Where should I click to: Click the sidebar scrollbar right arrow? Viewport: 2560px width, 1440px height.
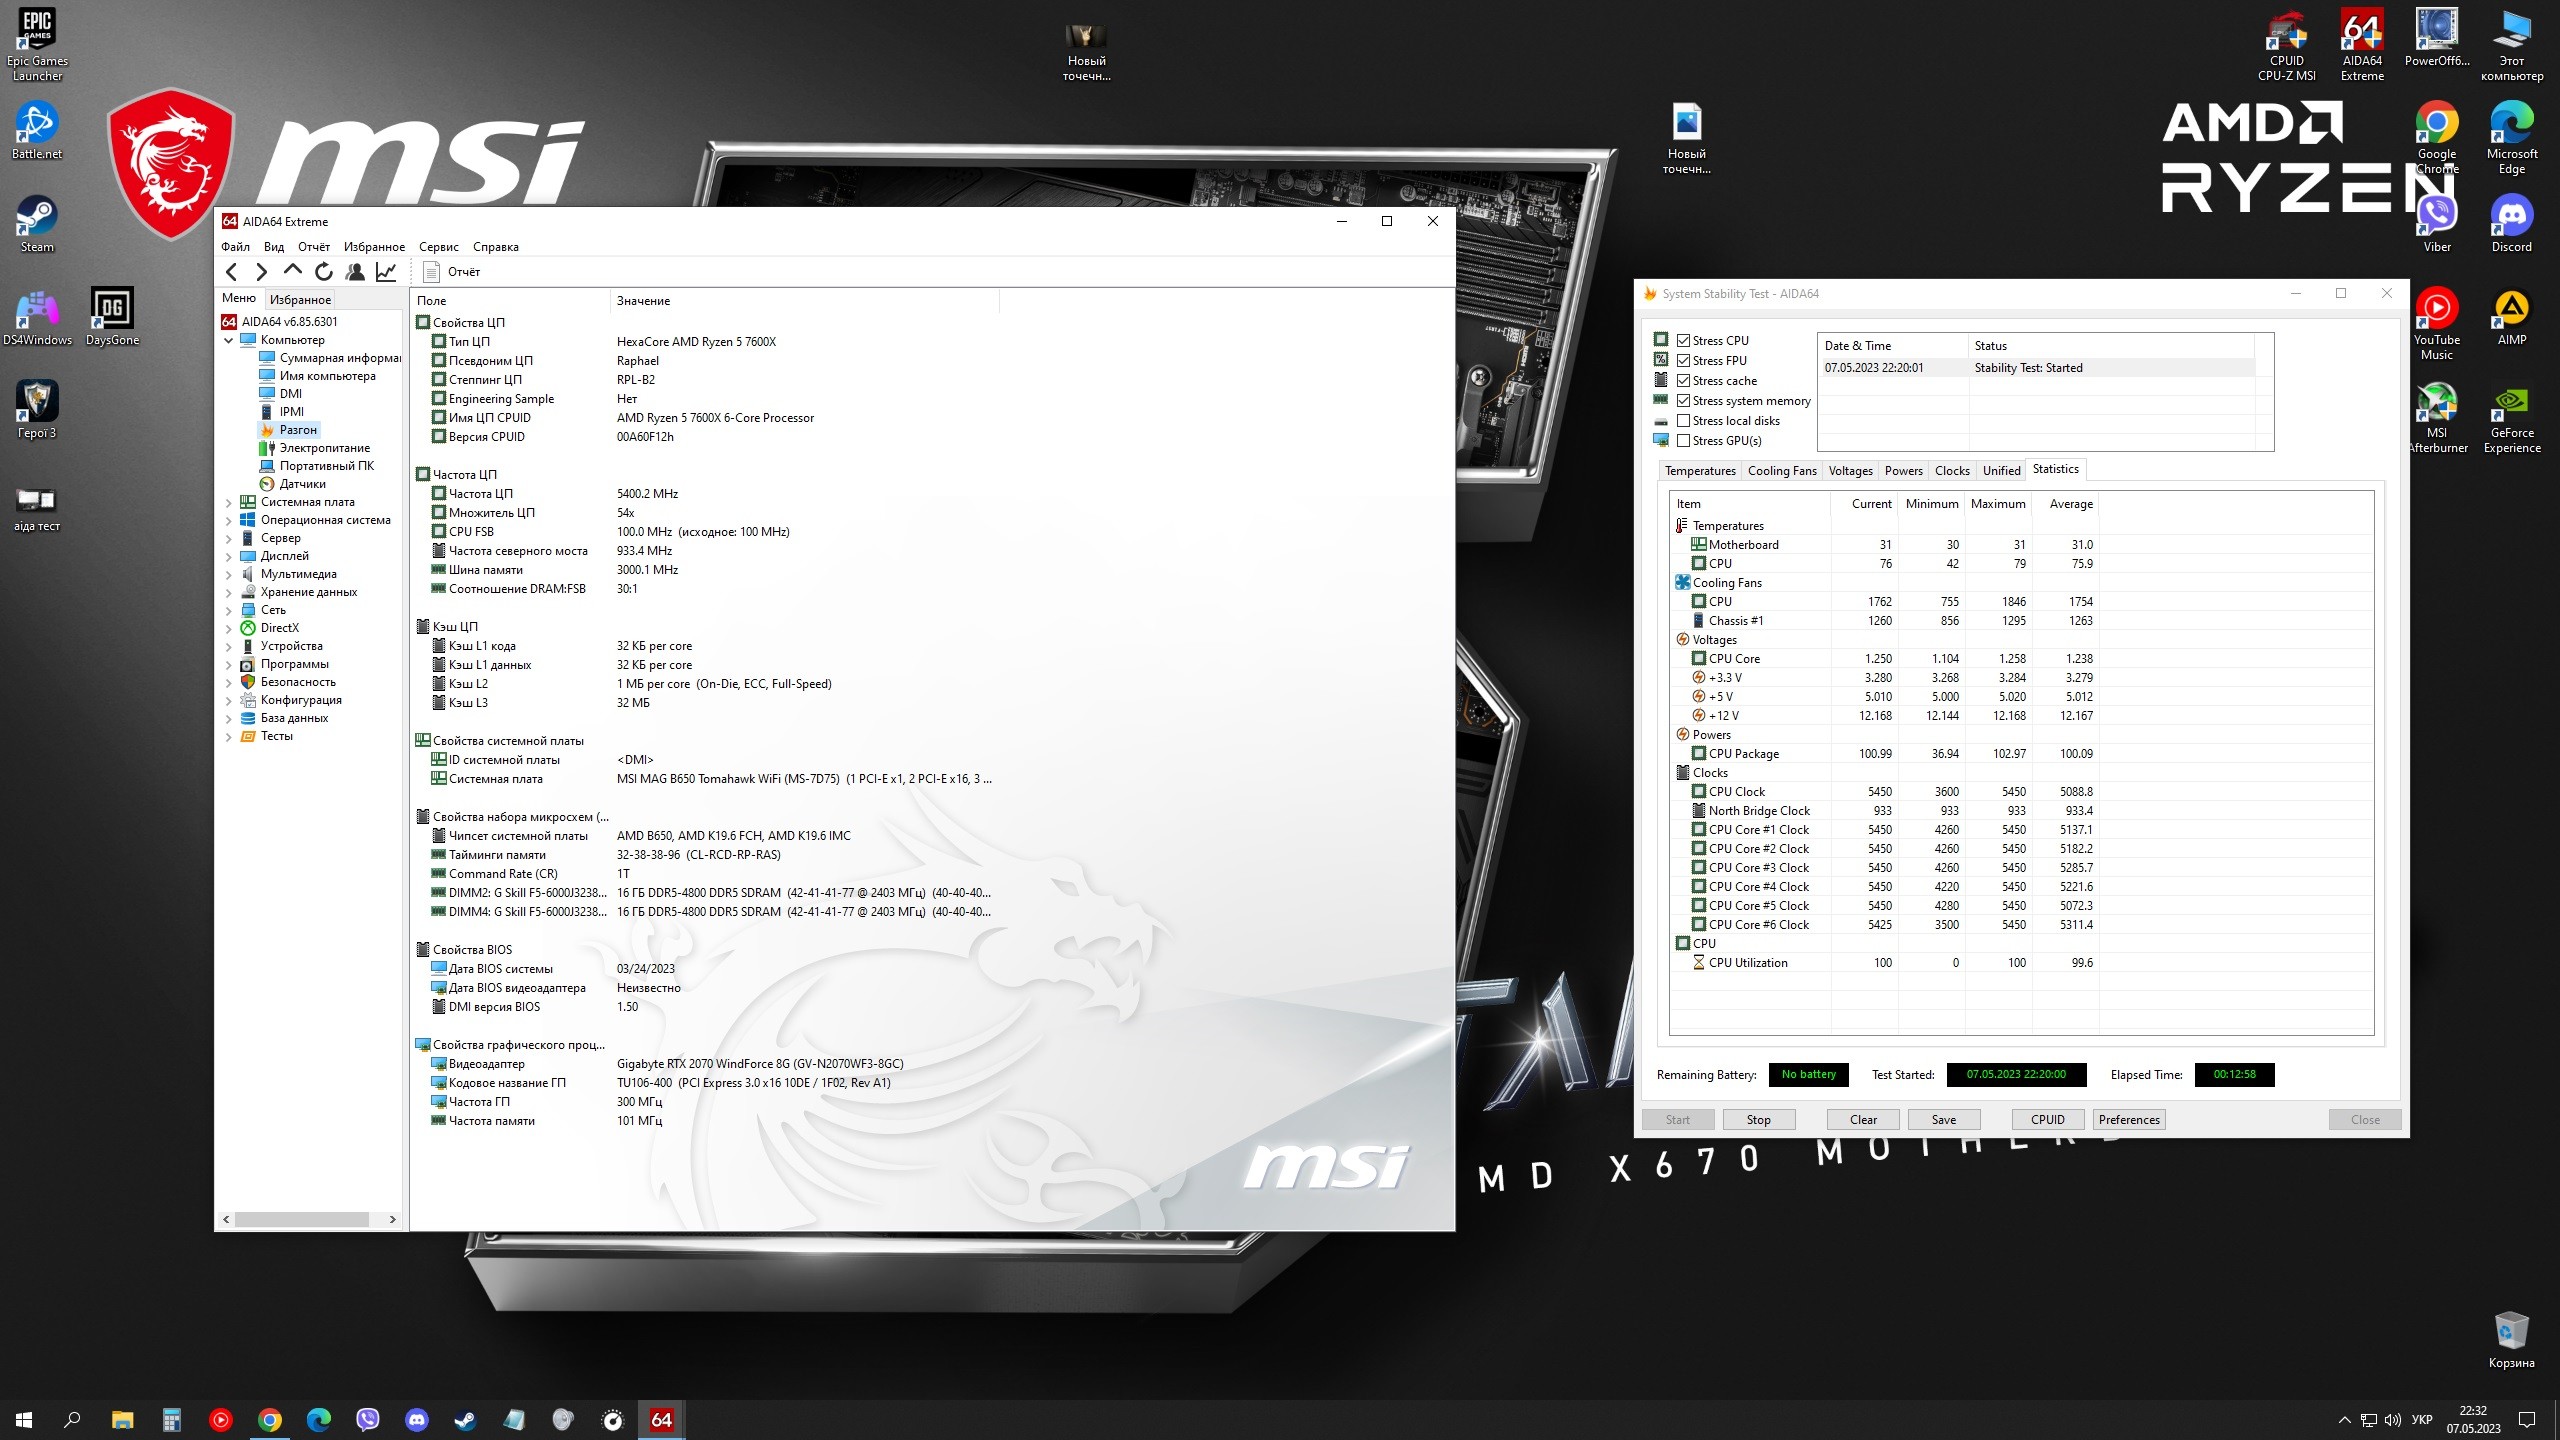[392, 1219]
